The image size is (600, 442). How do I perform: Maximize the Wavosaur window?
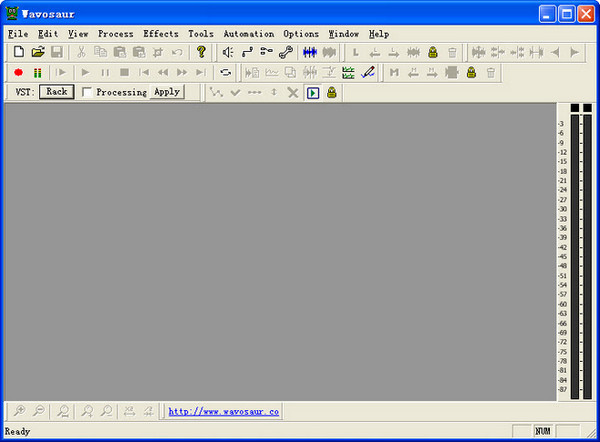point(567,15)
